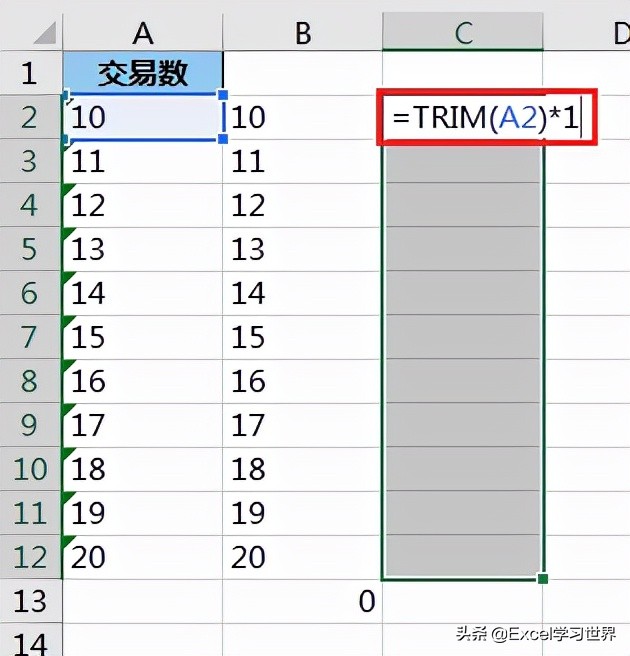
Task: Select cell B8 containing 16
Action: click(302, 381)
